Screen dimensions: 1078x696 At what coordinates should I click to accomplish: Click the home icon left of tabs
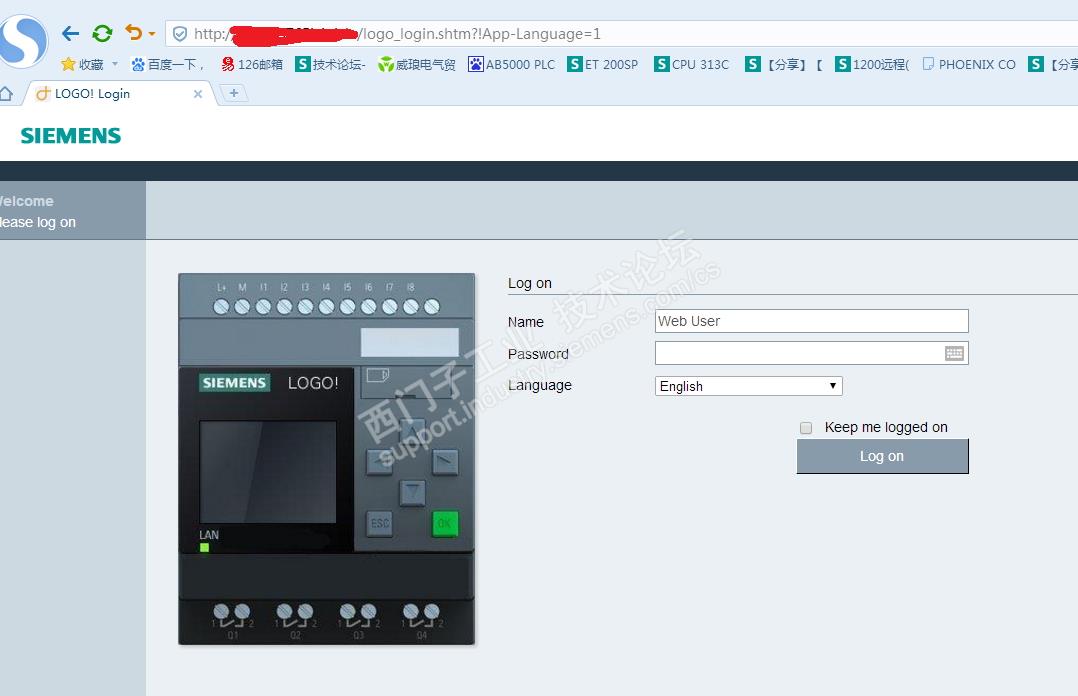[6, 94]
